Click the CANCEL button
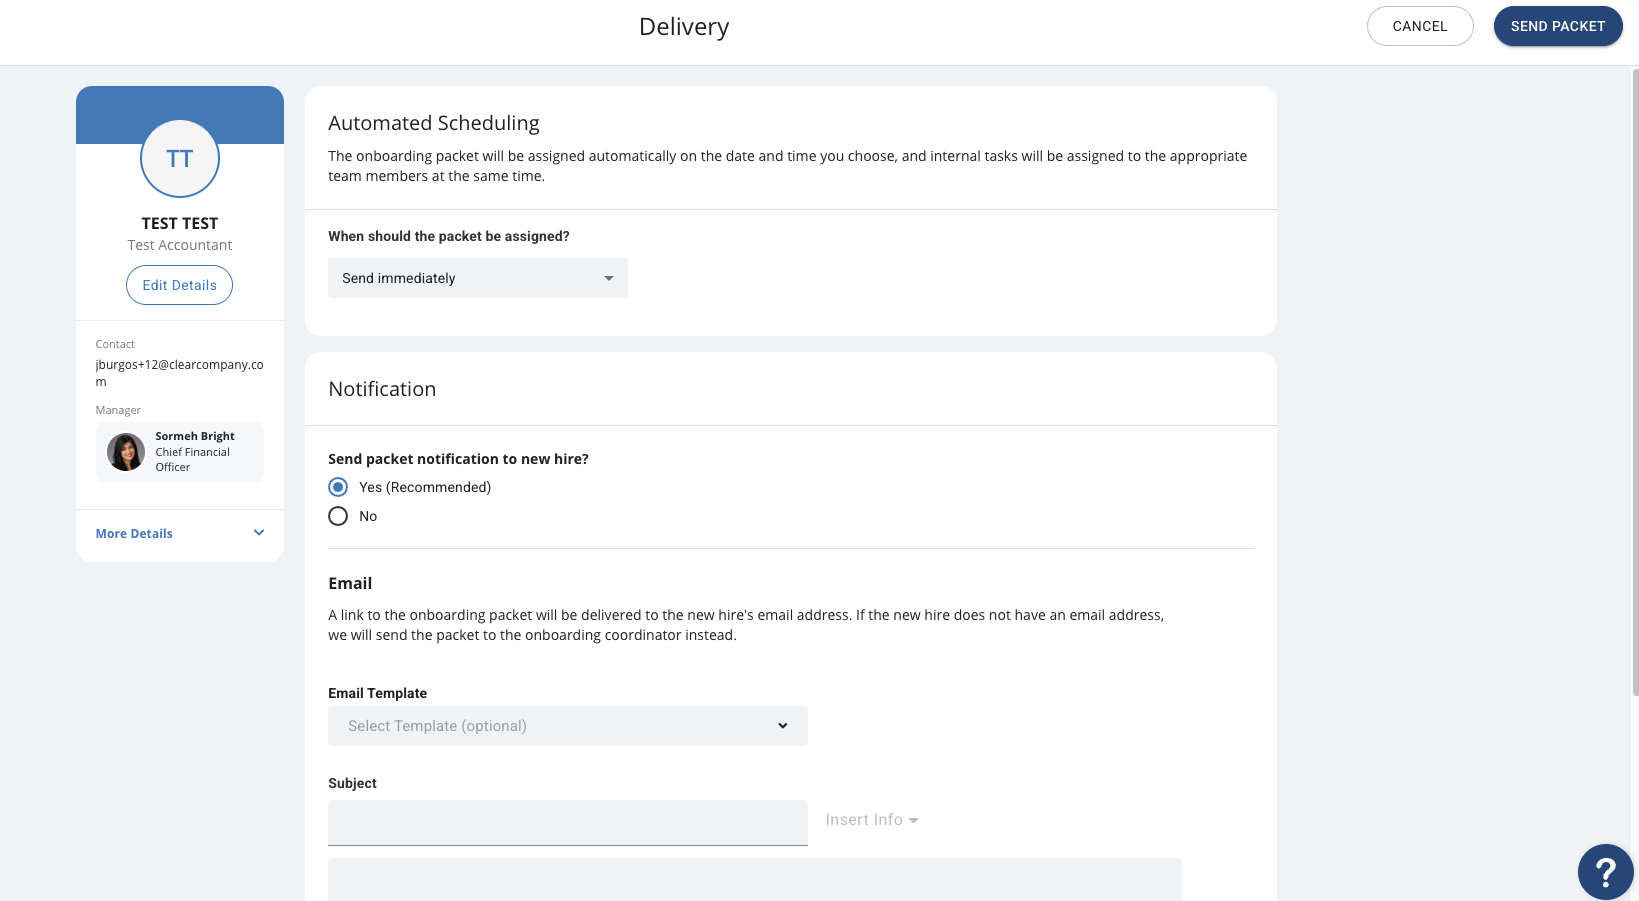 click(1420, 26)
